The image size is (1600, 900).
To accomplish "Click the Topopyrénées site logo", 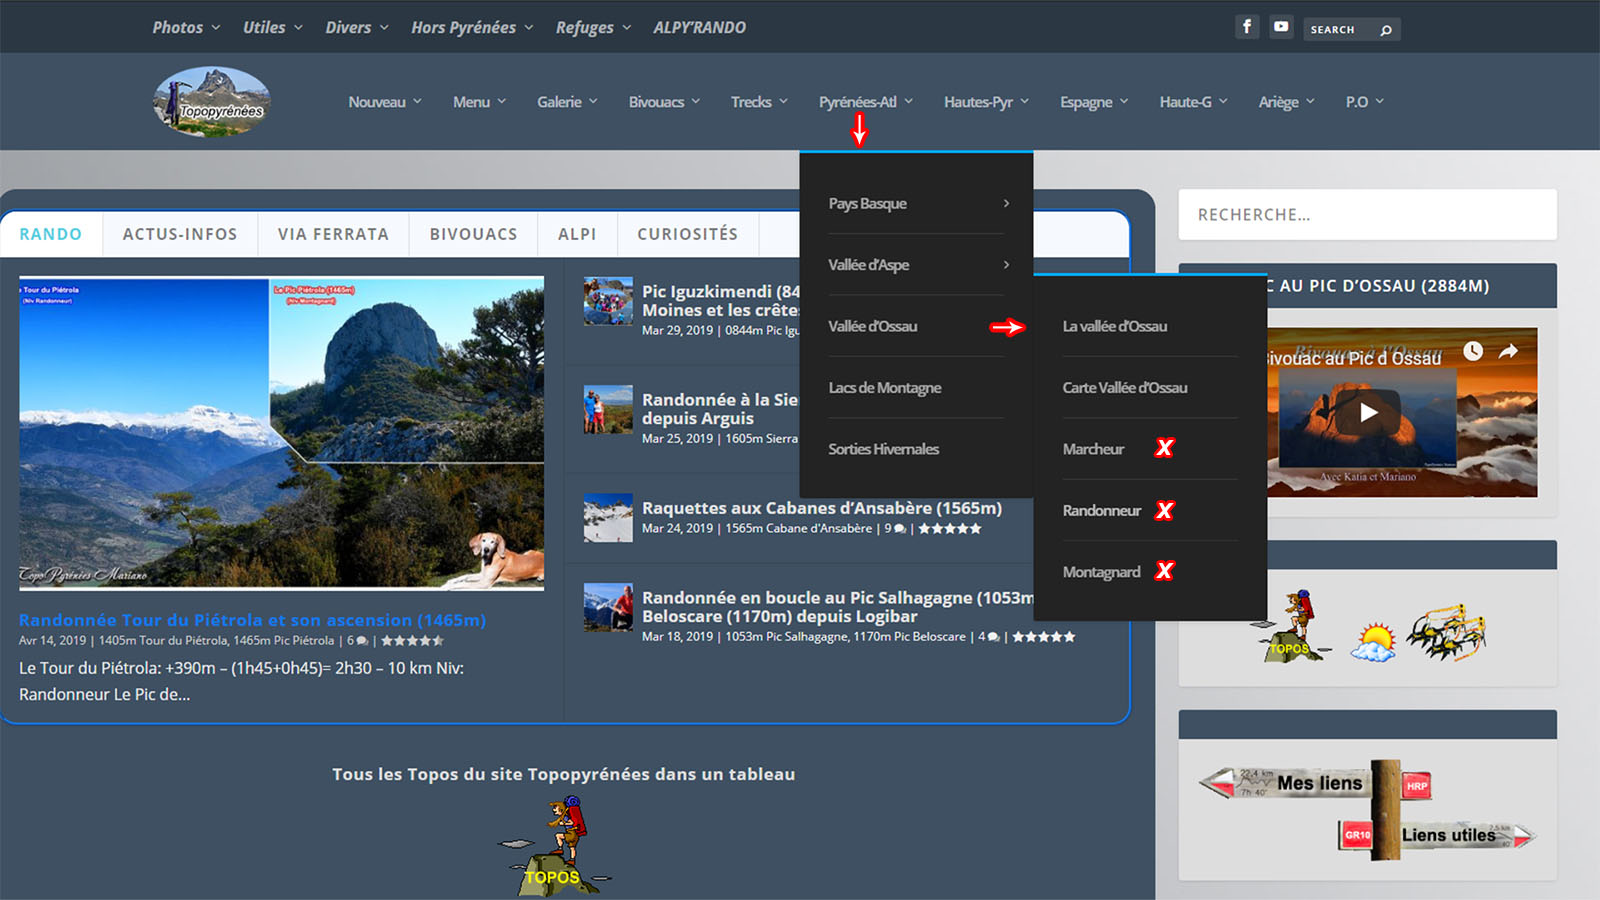I will click(x=212, y=101).
